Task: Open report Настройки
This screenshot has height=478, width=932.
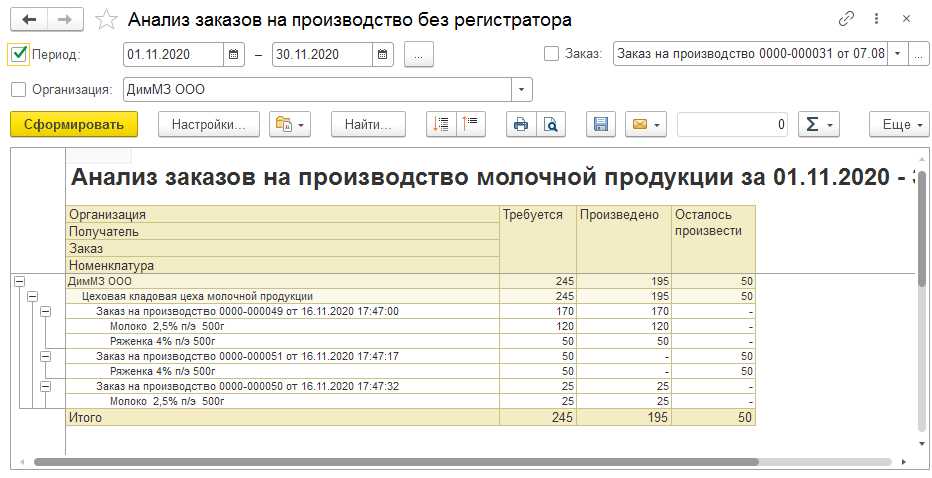Action: (x=208, y=124)
